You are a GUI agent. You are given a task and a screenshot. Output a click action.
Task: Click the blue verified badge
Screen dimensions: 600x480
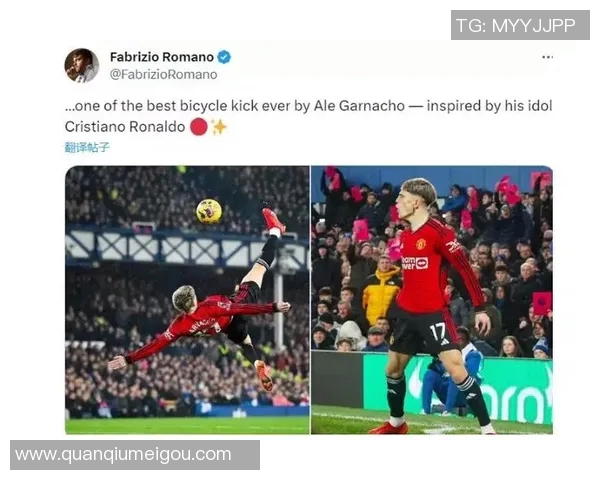pos(224,57)
